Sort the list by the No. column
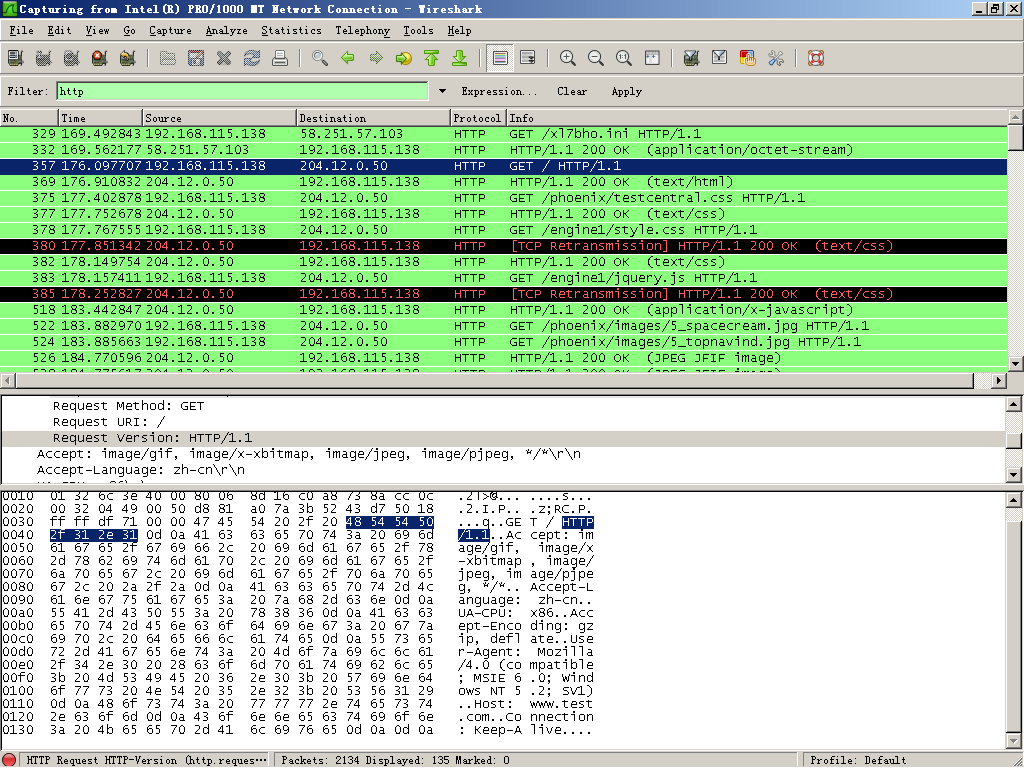This screenshot has height=768, width=1024. [x=29, y=118]
